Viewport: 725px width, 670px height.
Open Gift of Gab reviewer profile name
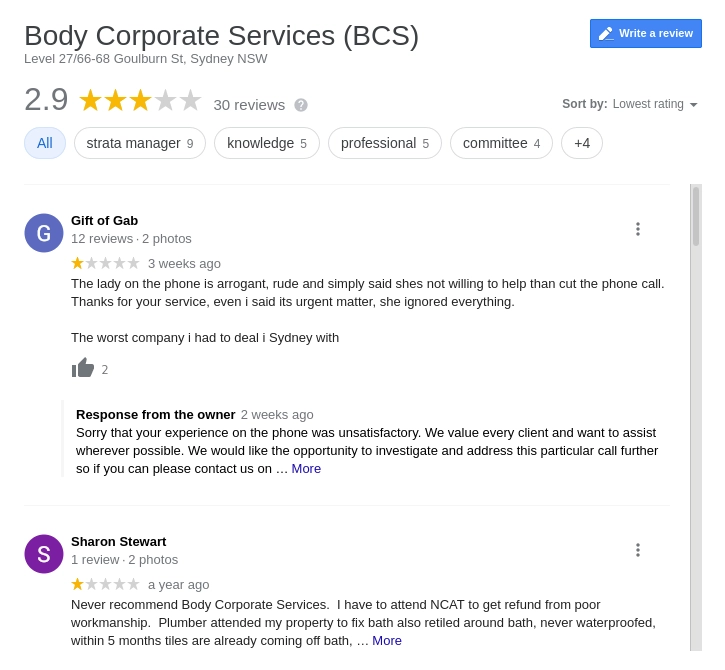click(104, 221)
